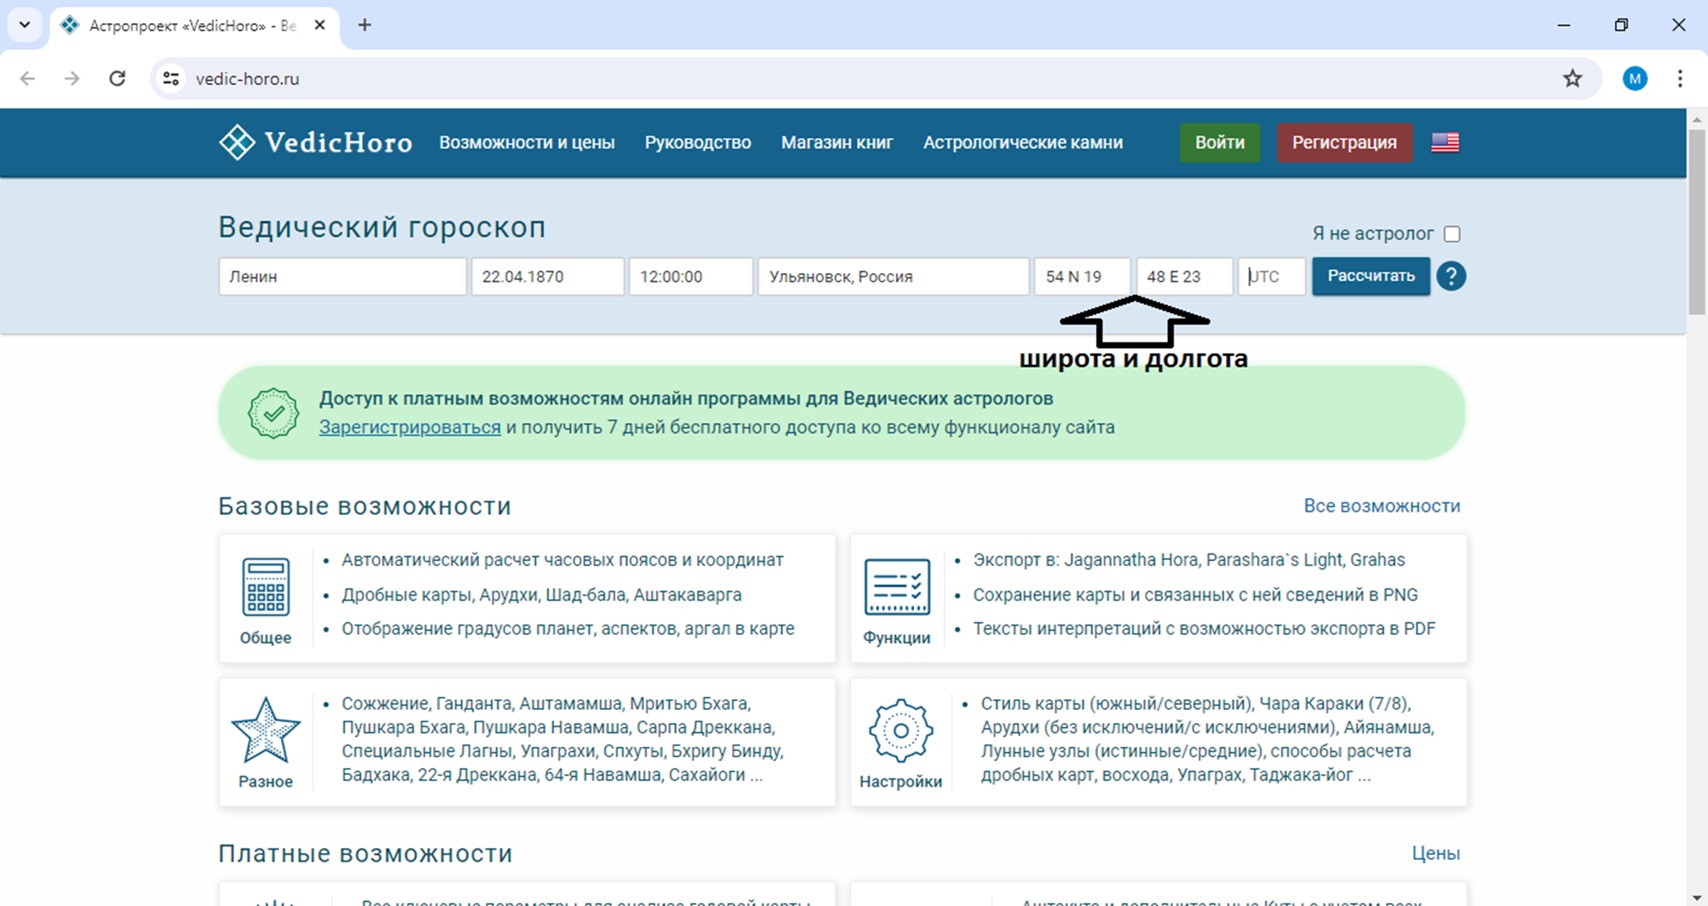1708x906 pixels.
Task: Bookmark this page with the star icon
Action: (x=1572, y=79)
